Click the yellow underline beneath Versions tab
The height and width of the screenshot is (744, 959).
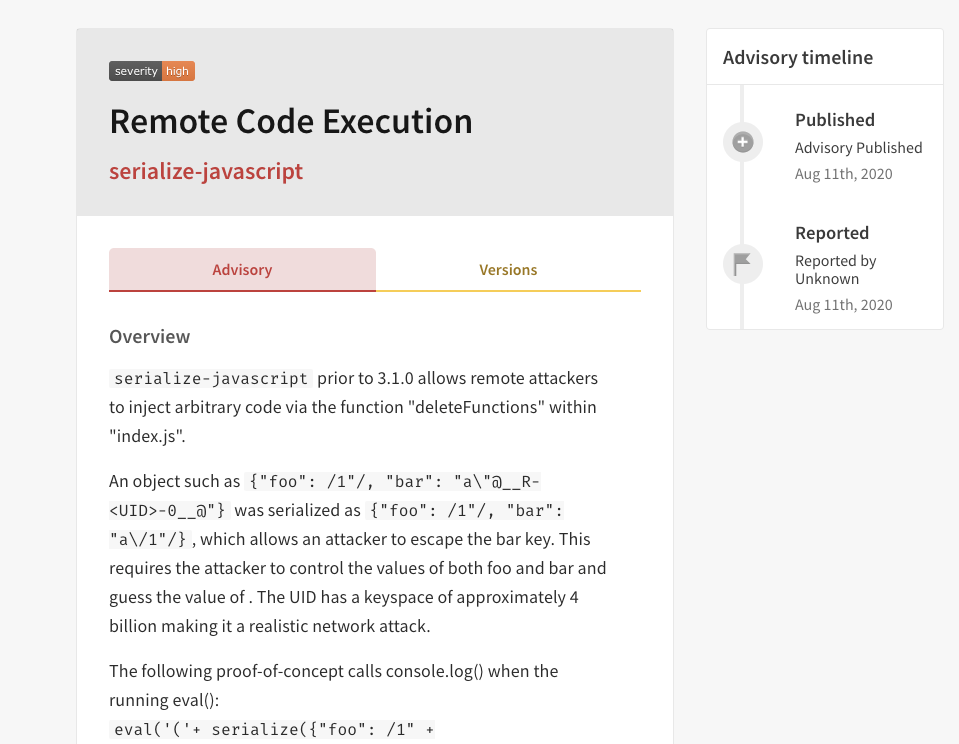(507, 291)
